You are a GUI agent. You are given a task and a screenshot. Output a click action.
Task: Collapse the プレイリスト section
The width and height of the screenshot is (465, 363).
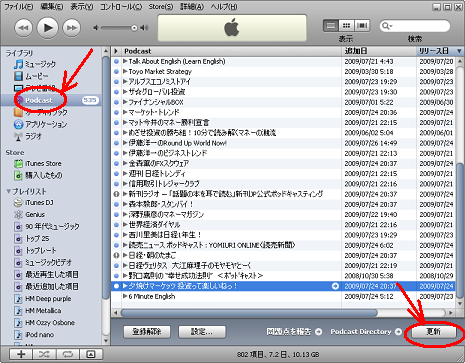pyautogui.click(x=9, y=191)
